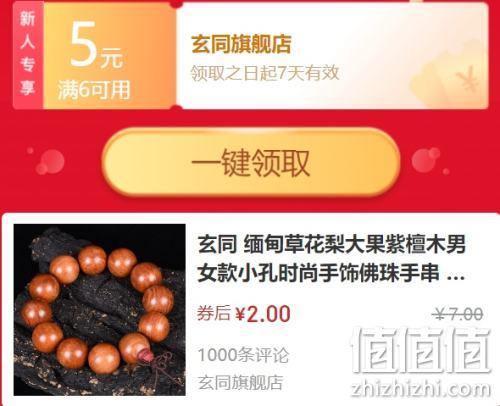The height and width of the screenshot is (406, 500).
Task: Click the 券后 ¥2.00 price
Action: pos(244,314)
